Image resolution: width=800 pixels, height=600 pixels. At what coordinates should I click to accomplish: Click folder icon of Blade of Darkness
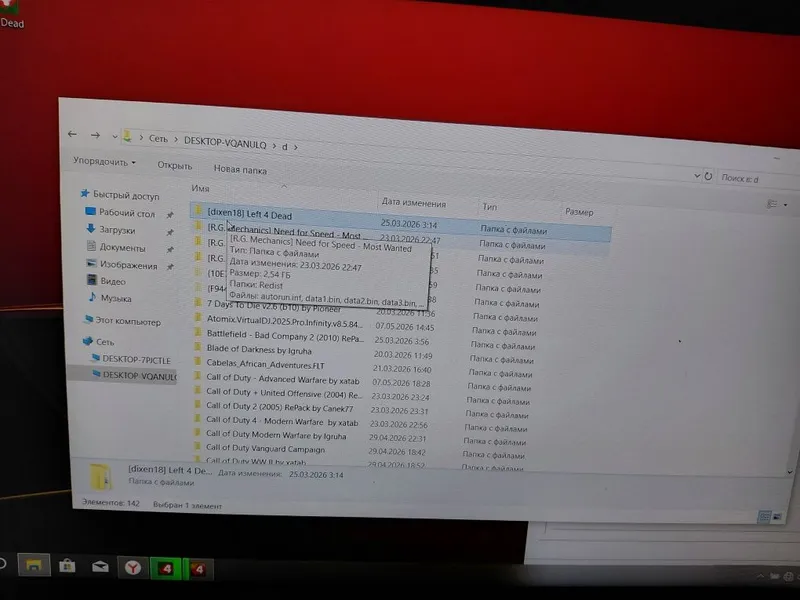[197, 347]
